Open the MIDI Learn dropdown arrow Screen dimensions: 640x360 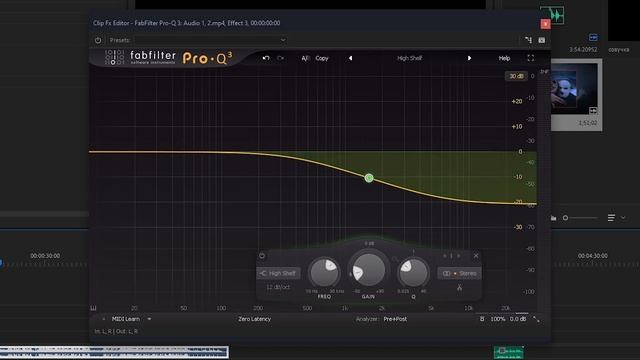pos(149,319)
